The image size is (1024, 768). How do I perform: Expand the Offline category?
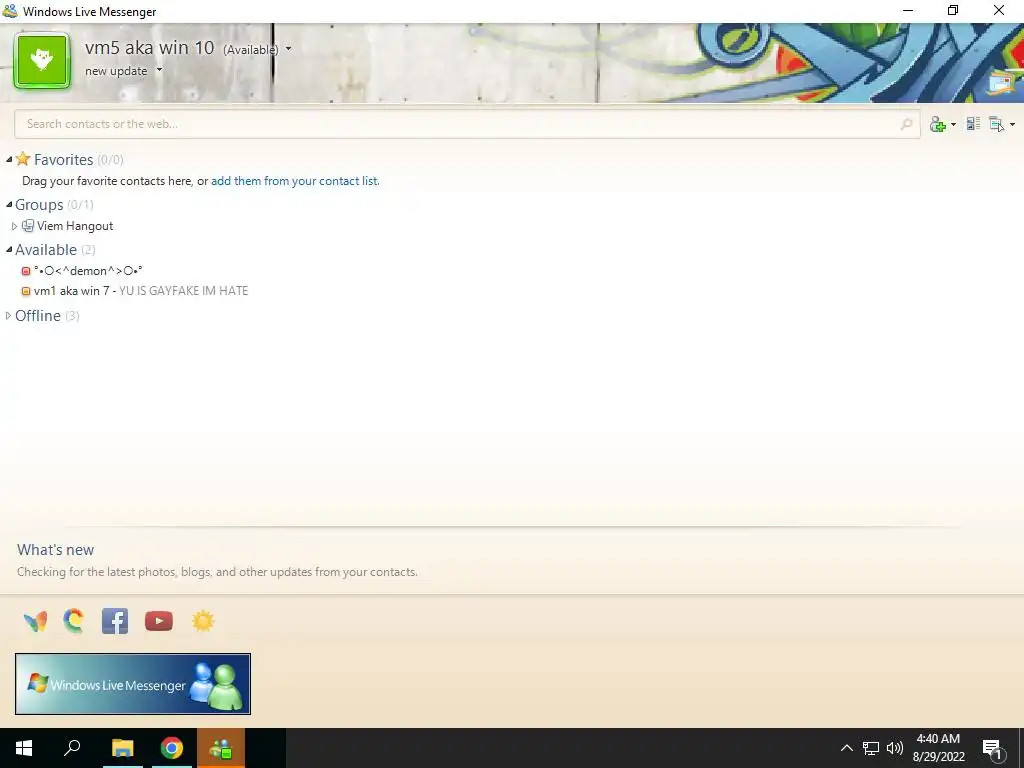[8, 315]
